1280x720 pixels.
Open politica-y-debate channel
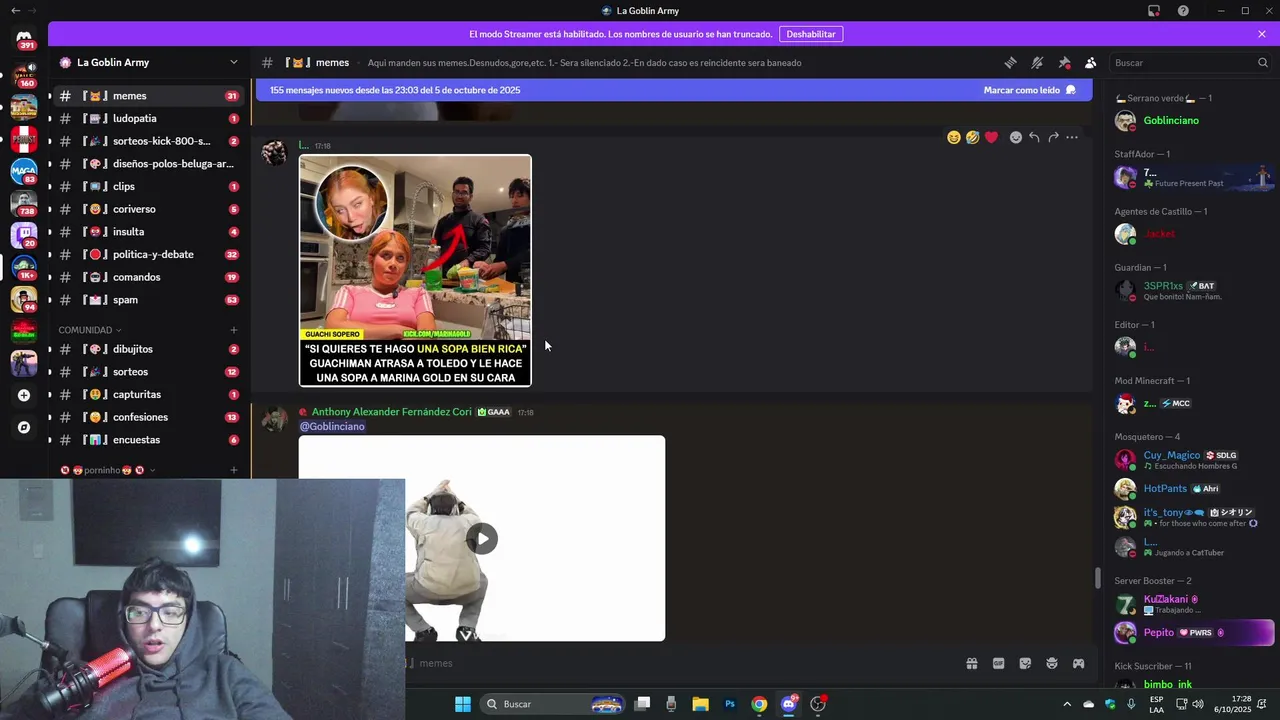[148, 254]
